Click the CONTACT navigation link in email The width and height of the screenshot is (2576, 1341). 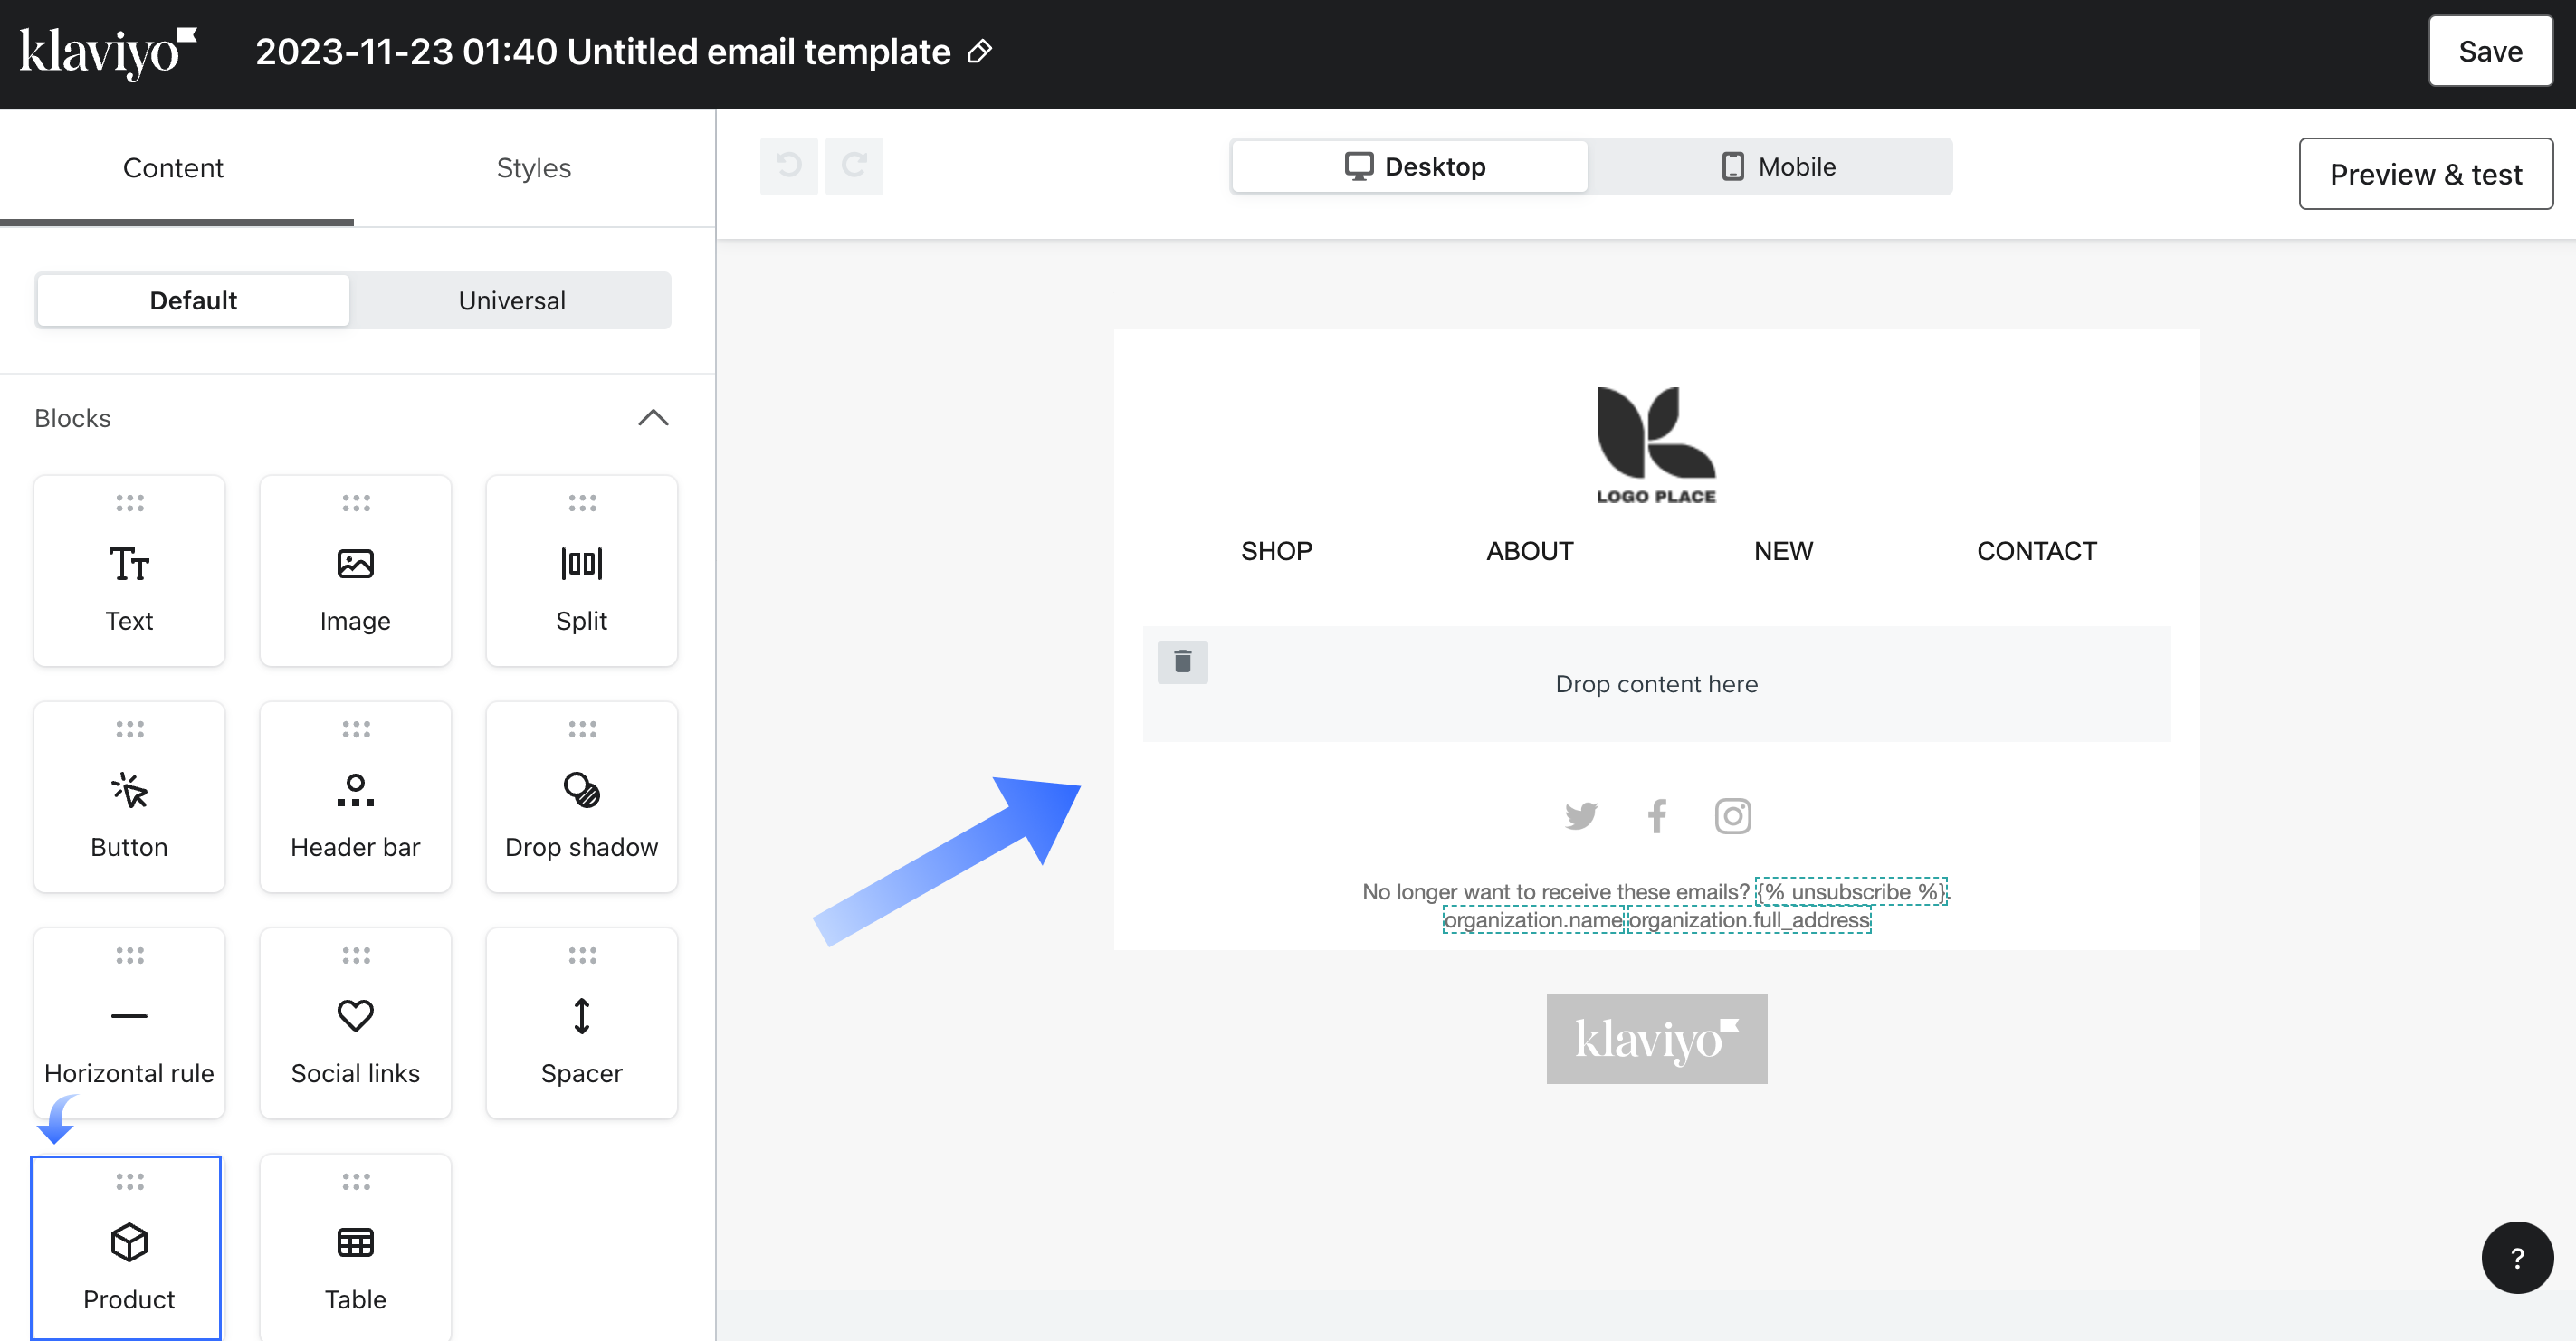pos(2036,551)
